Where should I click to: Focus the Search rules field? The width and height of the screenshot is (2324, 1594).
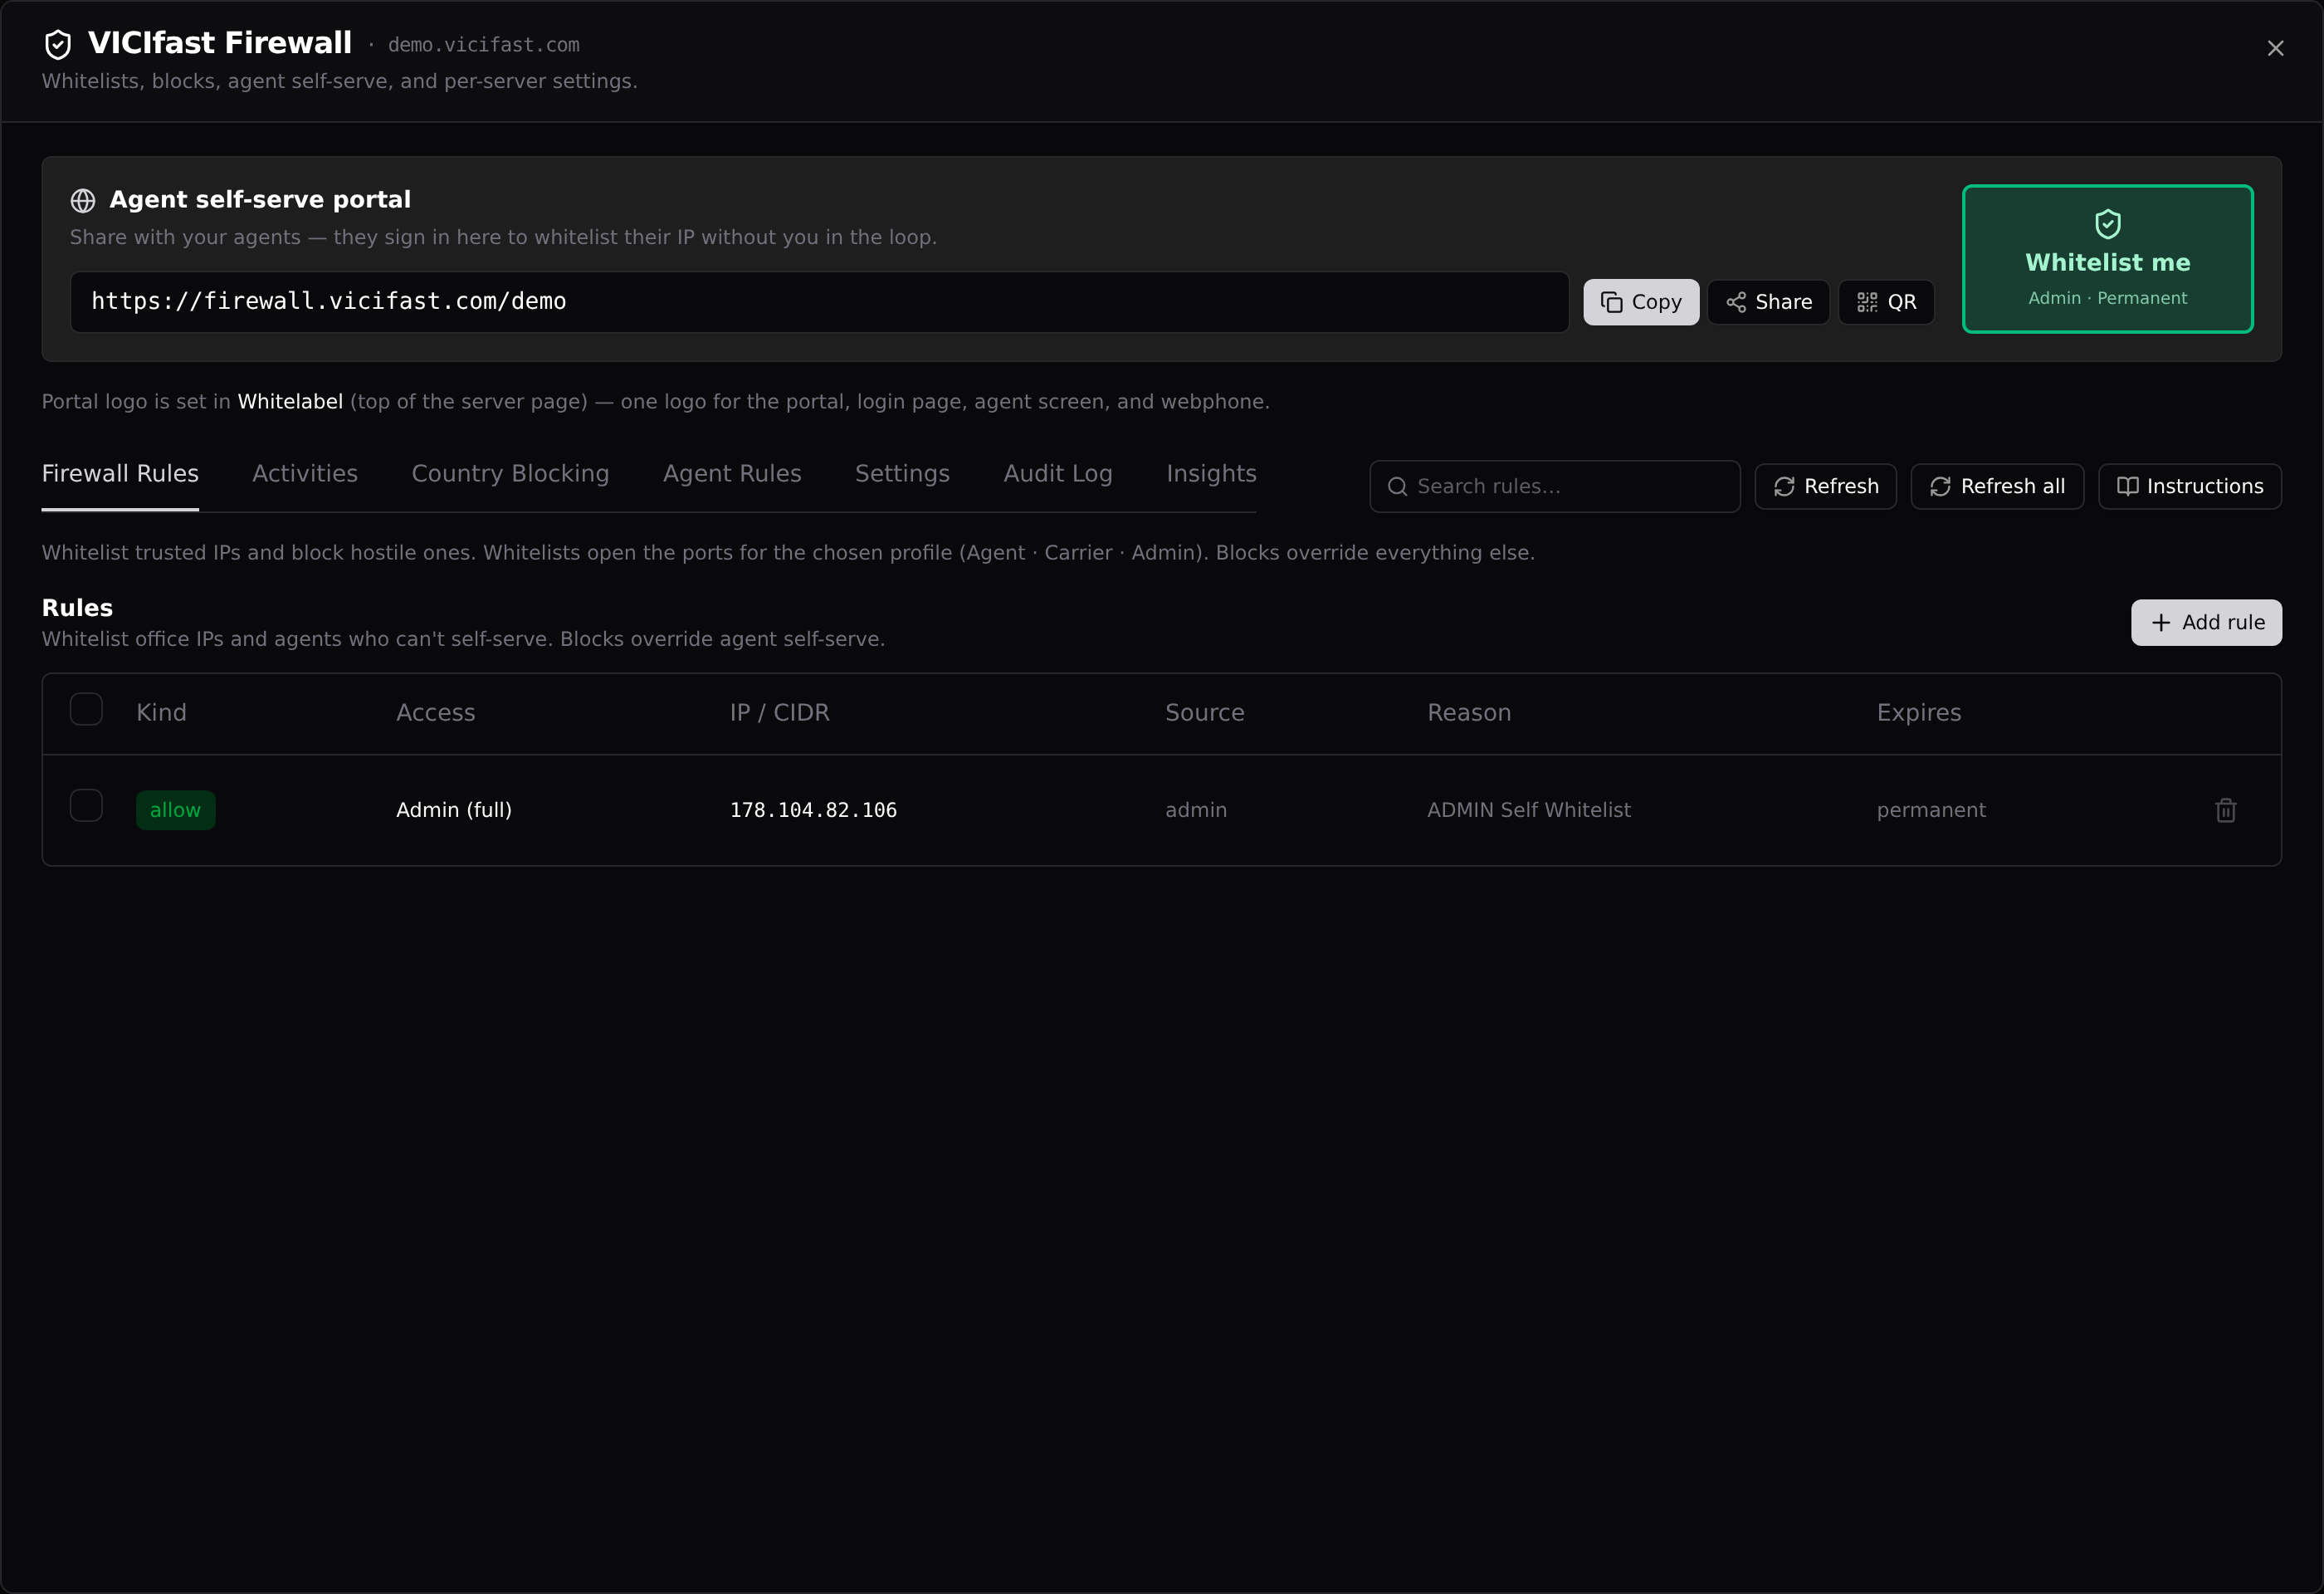(1555, 486)
